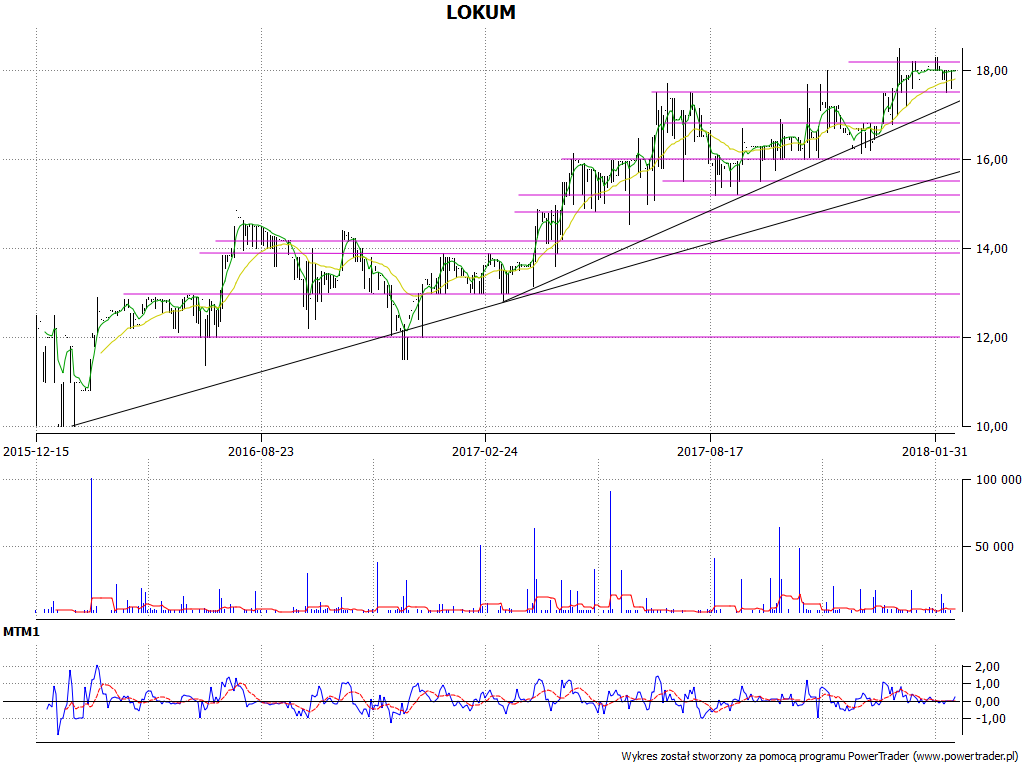The image size is (1024, 768).
Task: Click the LOKUM chart title
Action: 481,12
